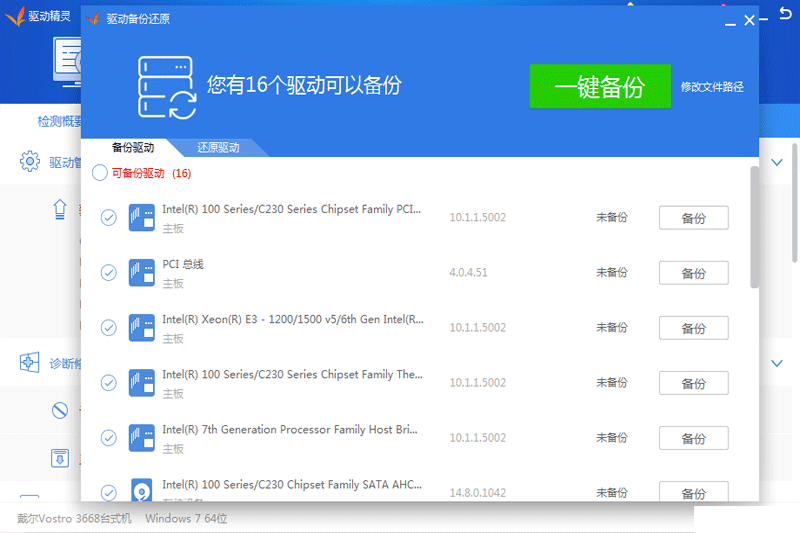Uncheck the PCI 总线 driver checkbox
Image resolution: width=800 pixels, height=533 pixels.
[109, 272]
